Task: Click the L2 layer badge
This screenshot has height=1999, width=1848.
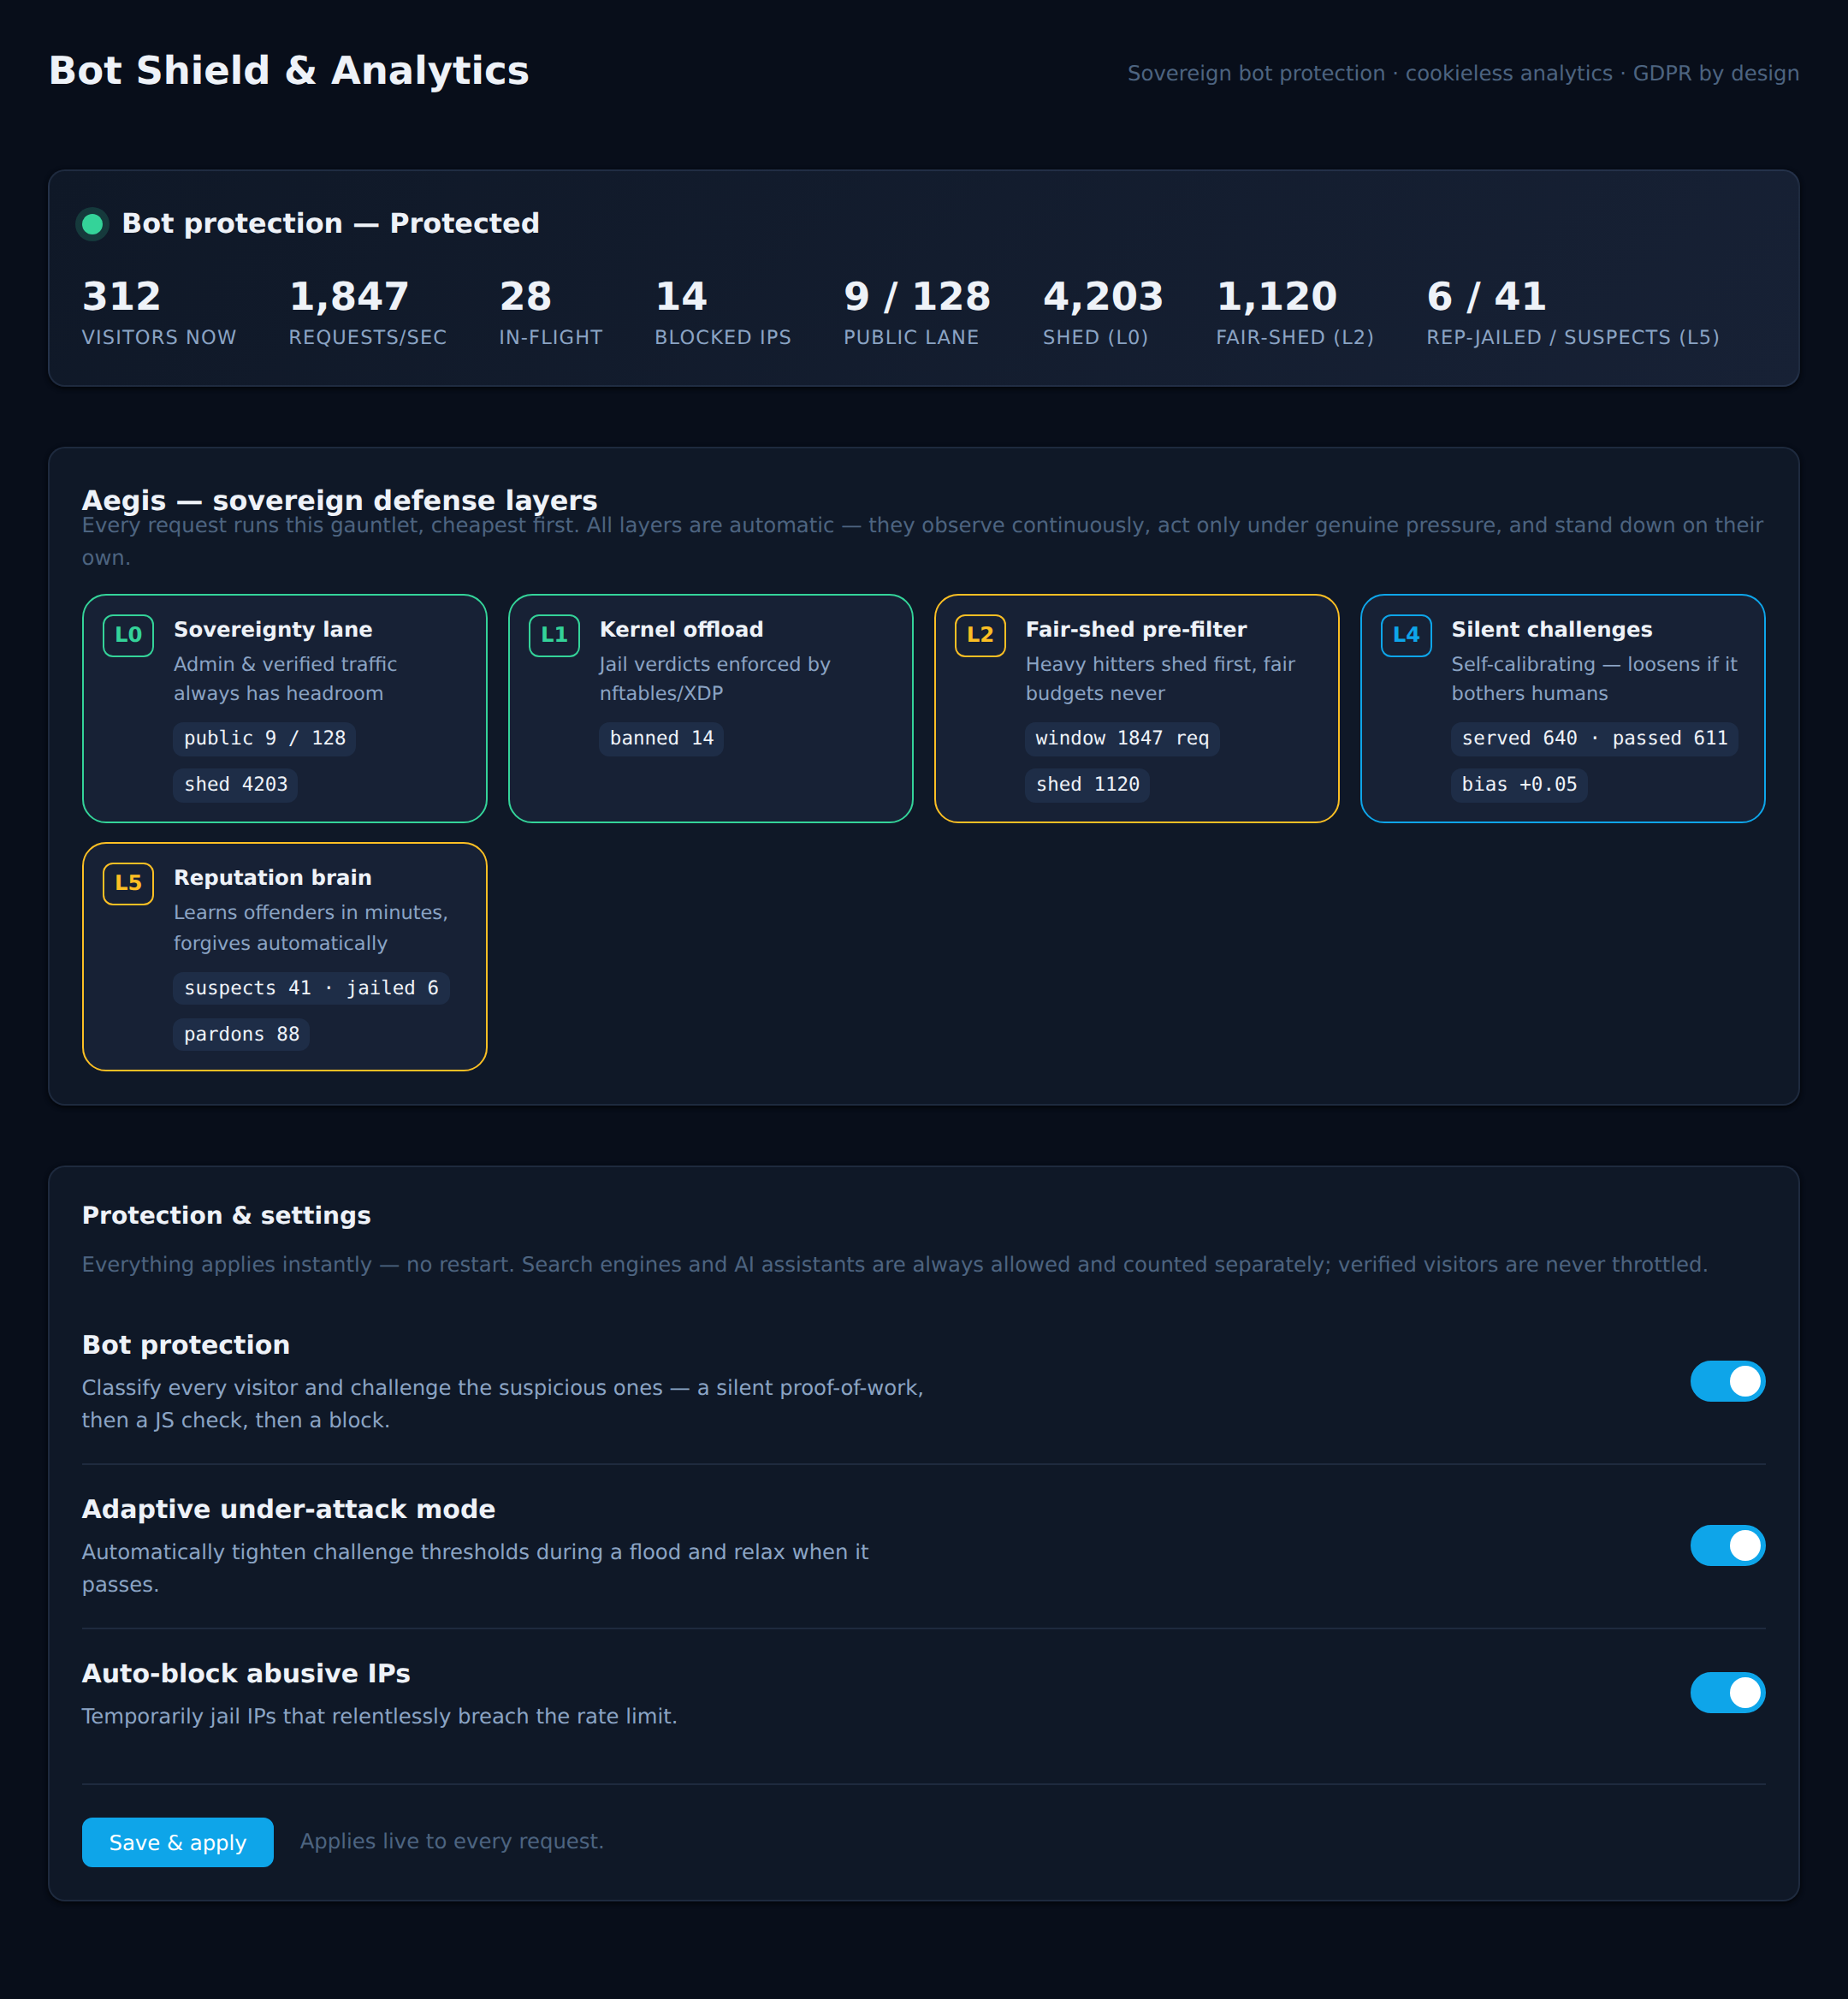Action: [980, 635]
